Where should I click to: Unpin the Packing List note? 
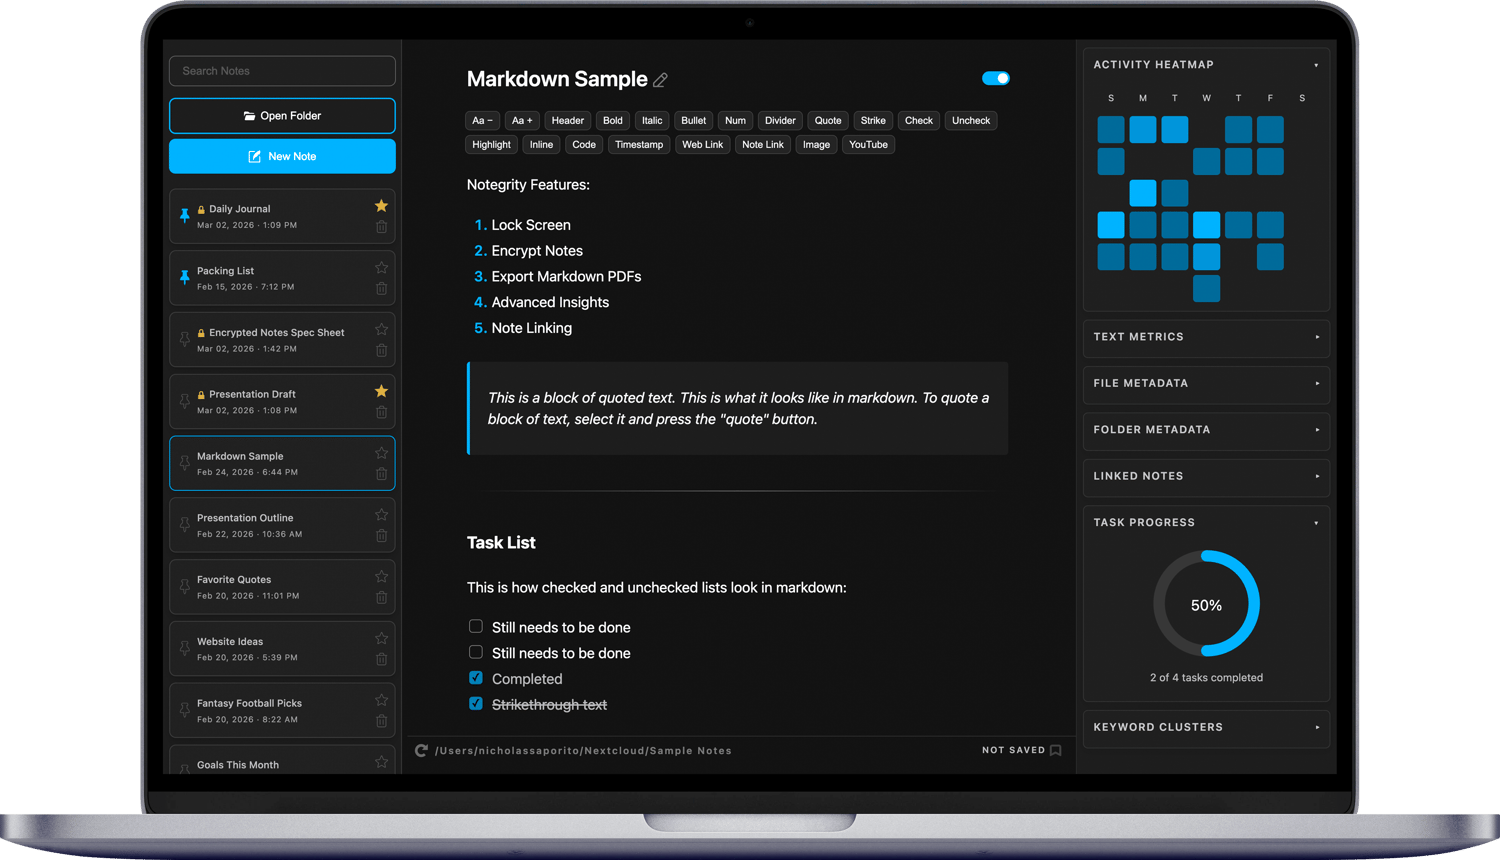(184, 277)
